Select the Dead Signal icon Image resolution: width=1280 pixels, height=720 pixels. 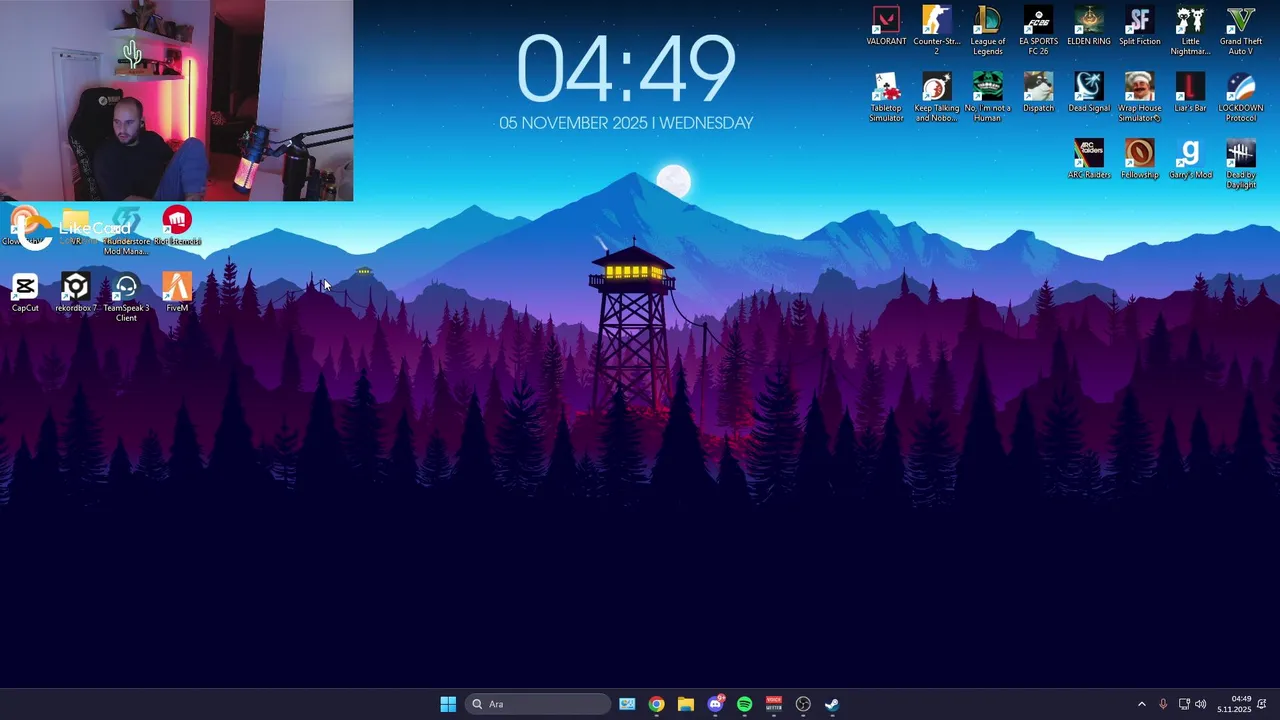tap(1089, 93)
